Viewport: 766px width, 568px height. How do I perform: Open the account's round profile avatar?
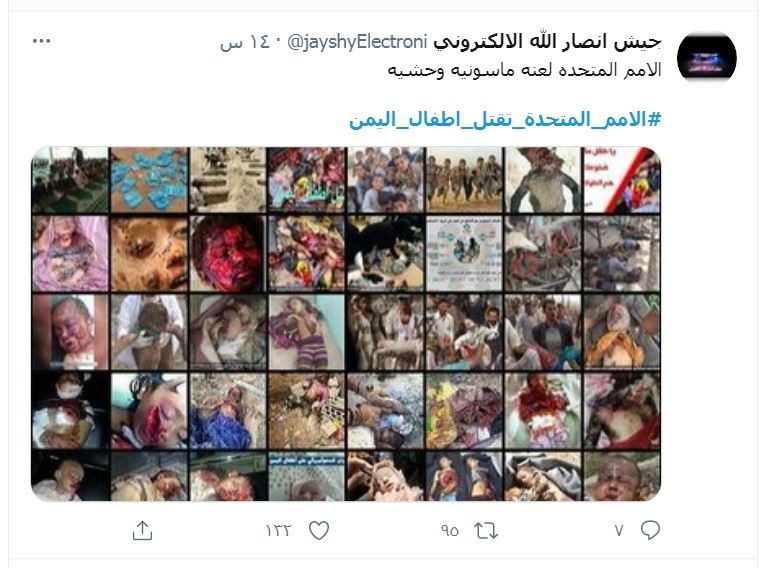click(706, 59)
